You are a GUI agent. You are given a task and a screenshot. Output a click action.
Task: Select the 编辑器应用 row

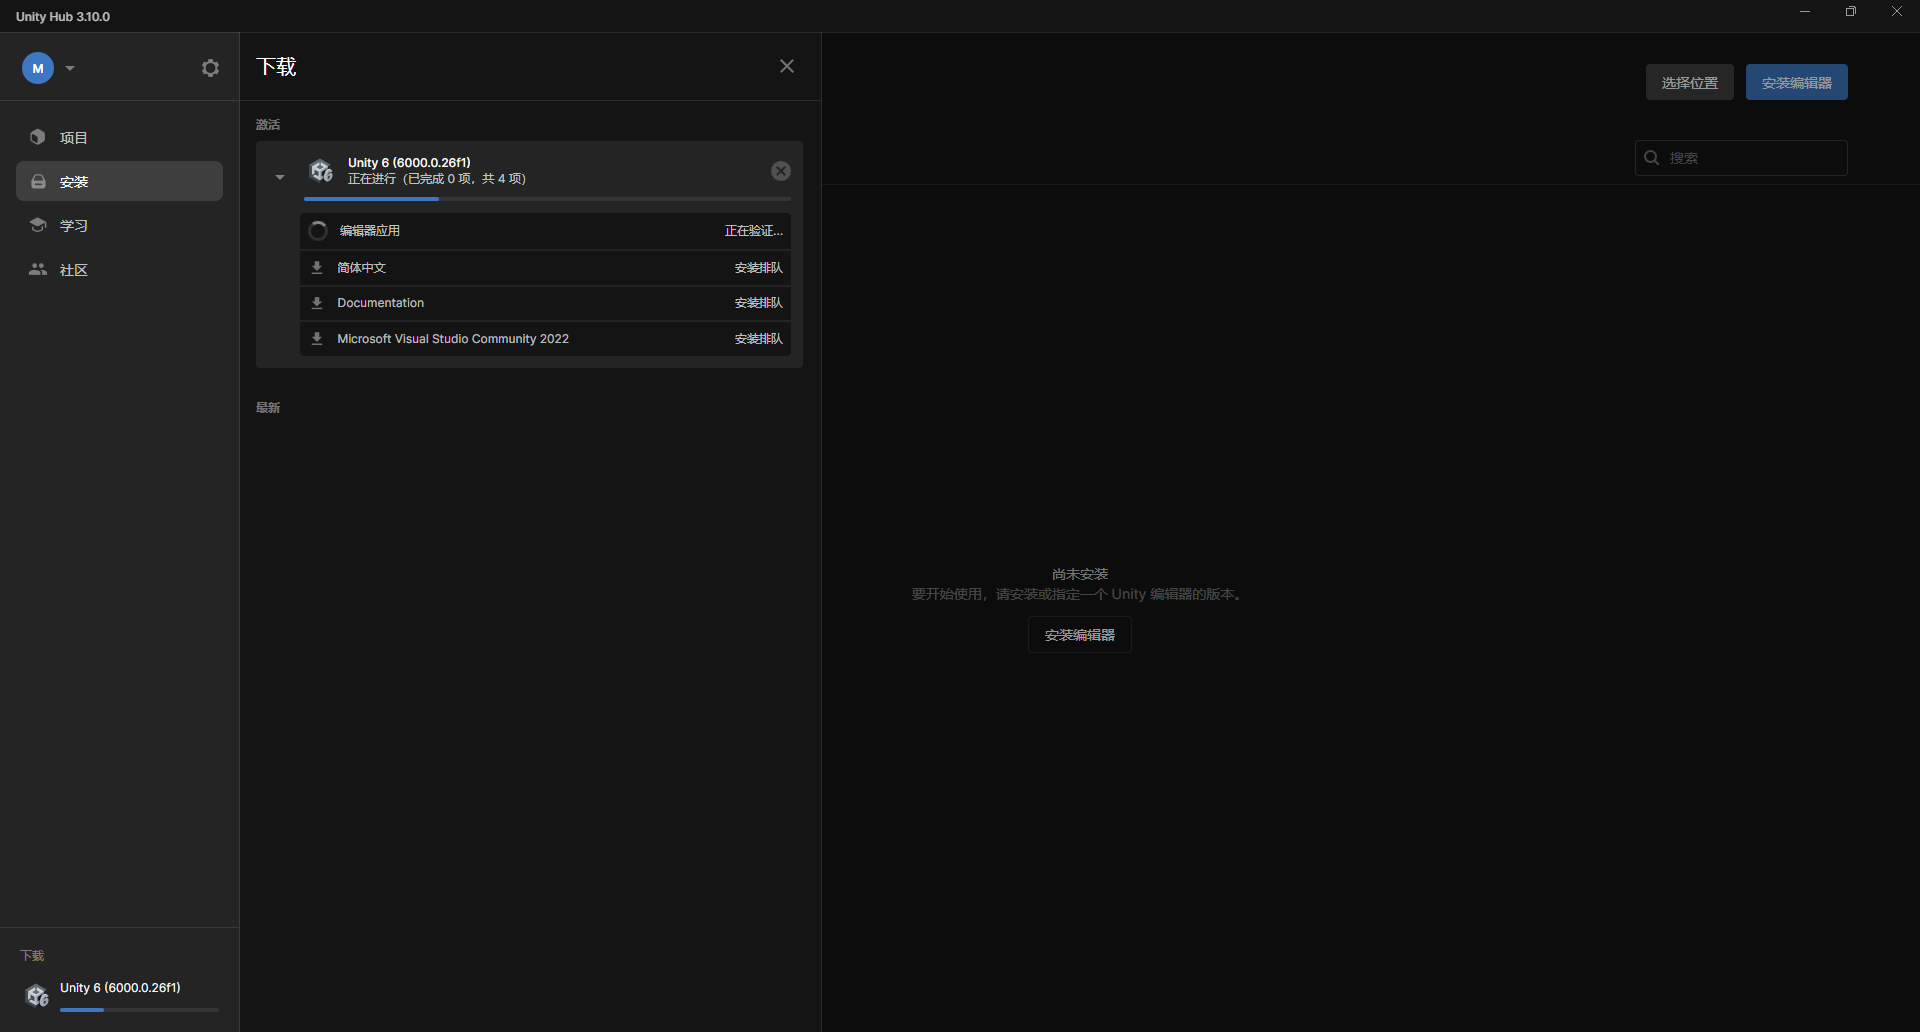545,231
